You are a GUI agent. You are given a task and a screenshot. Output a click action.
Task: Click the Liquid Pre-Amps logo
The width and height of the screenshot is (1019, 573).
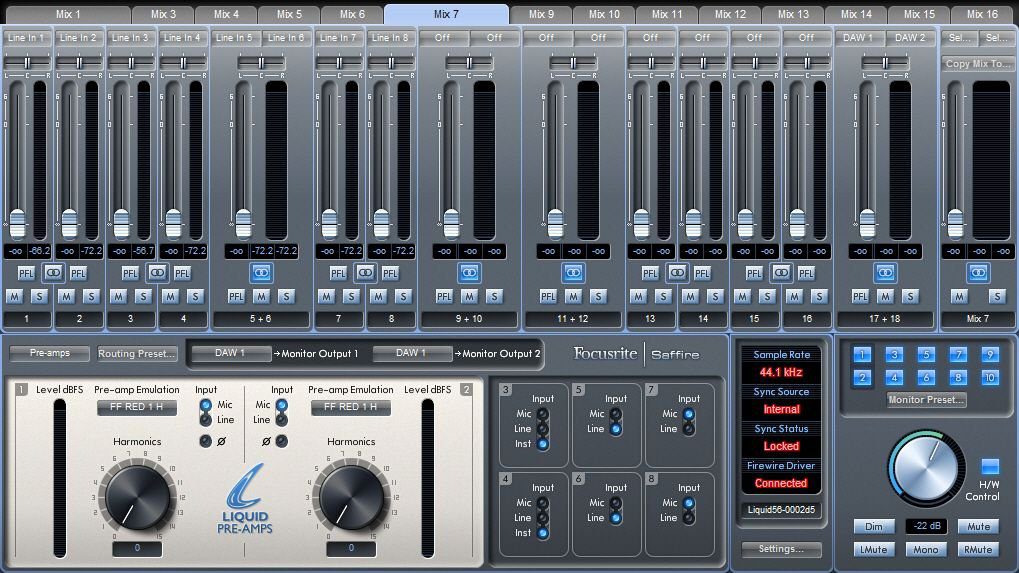pos(245,498)
